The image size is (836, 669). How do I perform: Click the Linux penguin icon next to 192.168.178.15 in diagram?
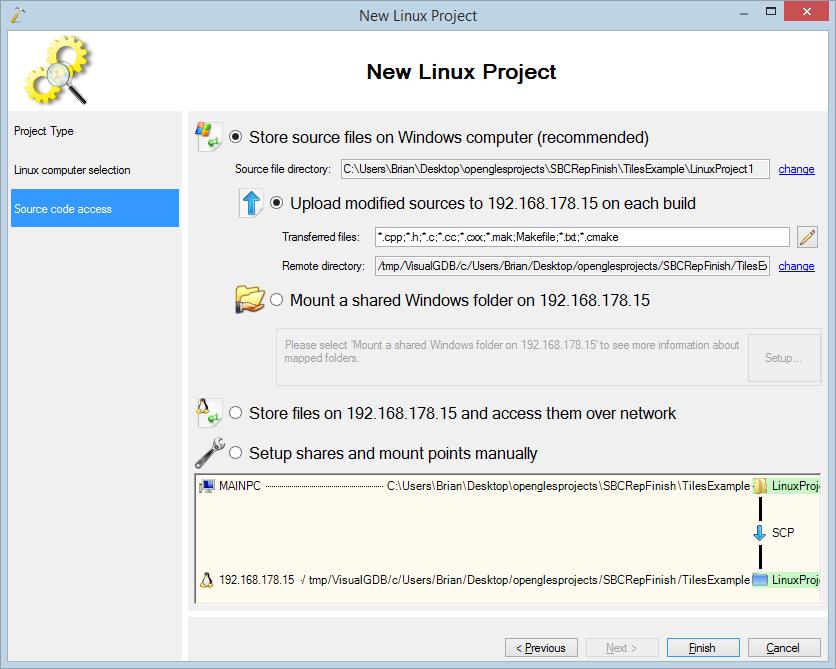point(206,579)
